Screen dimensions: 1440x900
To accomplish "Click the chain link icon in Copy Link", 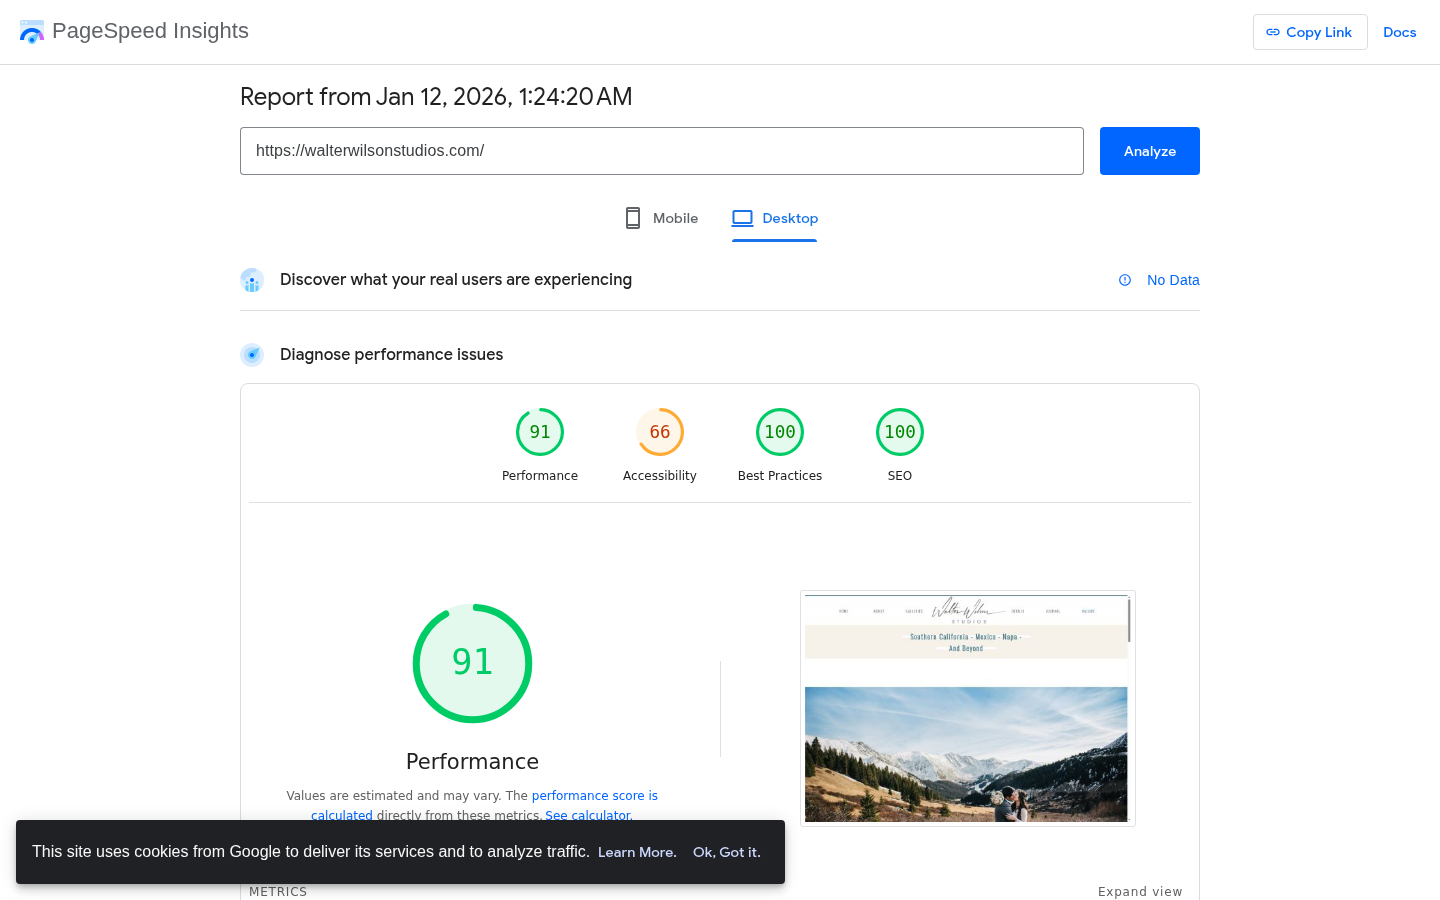I will pyautogui.click(x=1274, y=31).
